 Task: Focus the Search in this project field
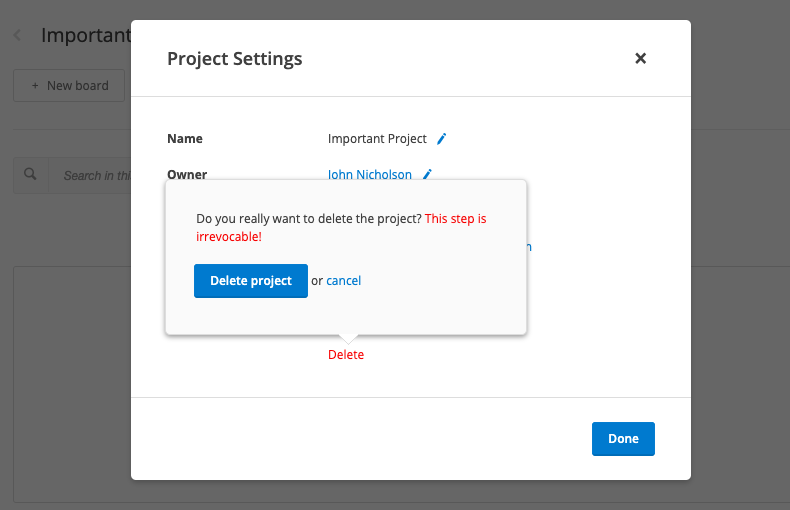[90, 175]
